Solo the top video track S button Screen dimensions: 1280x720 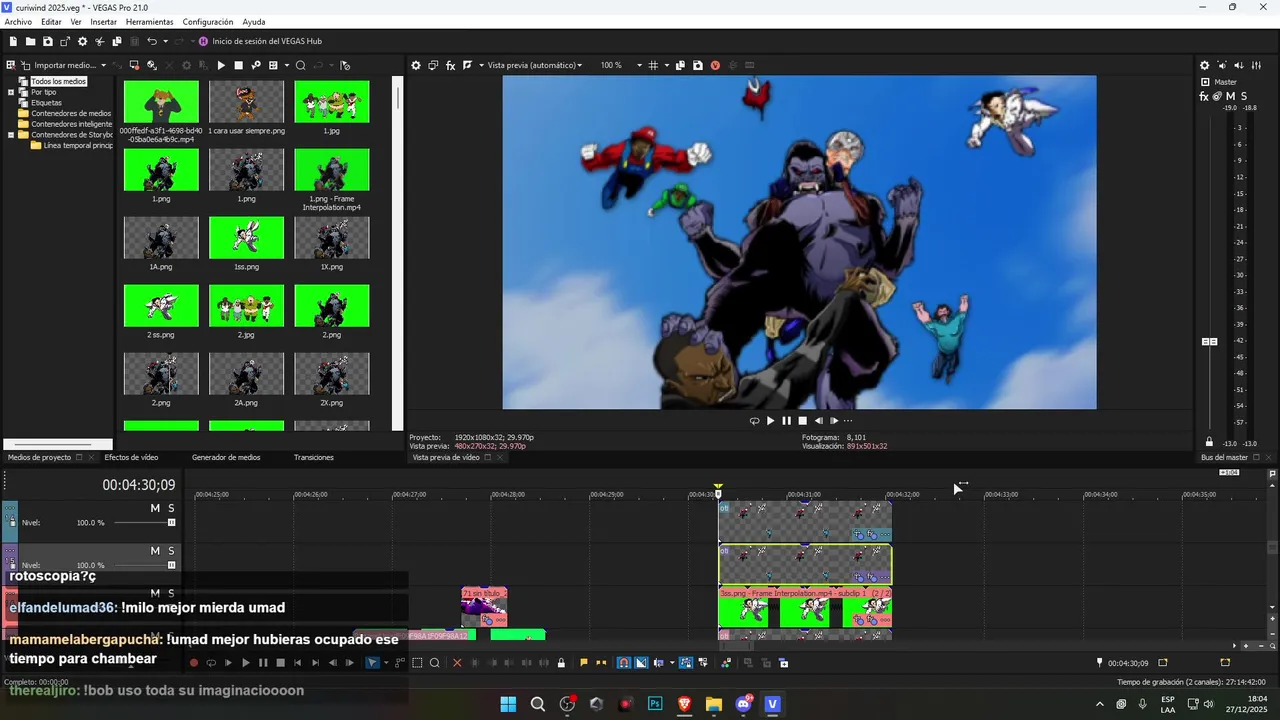click(171, 508)
